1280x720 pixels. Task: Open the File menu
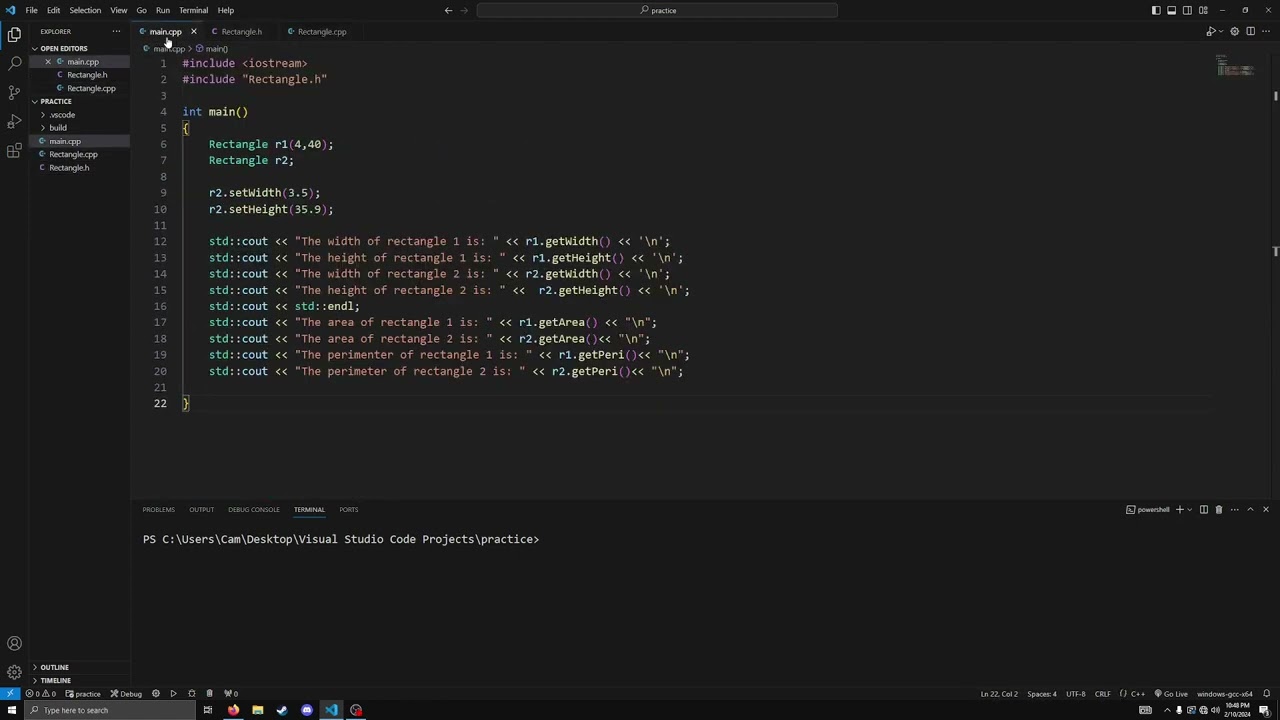(x=32, y=10)
